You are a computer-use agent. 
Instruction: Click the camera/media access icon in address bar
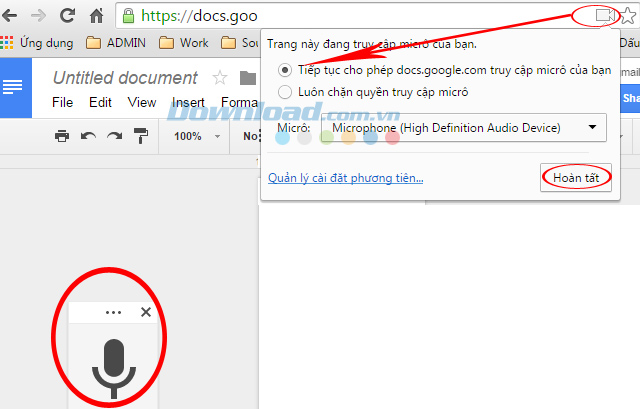click(x=604, y=16)
